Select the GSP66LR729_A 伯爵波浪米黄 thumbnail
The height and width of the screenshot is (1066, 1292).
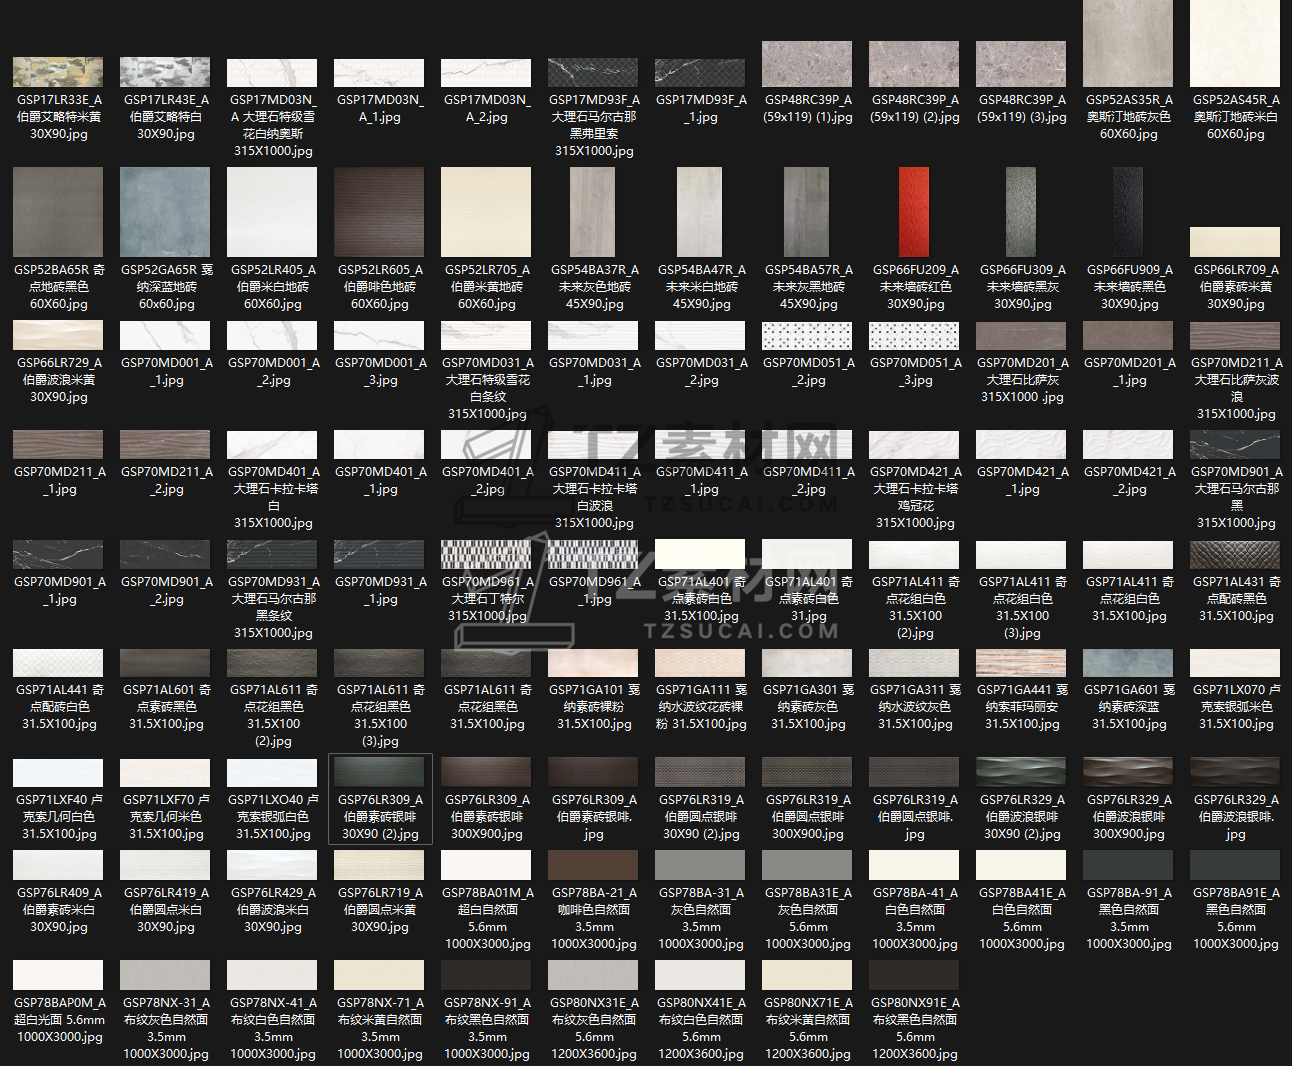click(x=58, y=335)
